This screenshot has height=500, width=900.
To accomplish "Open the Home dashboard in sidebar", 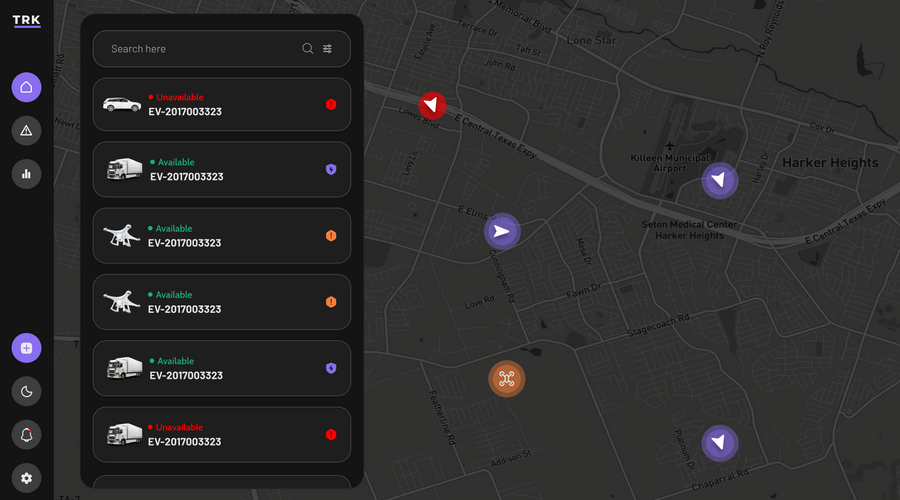I will click(26, 87).
